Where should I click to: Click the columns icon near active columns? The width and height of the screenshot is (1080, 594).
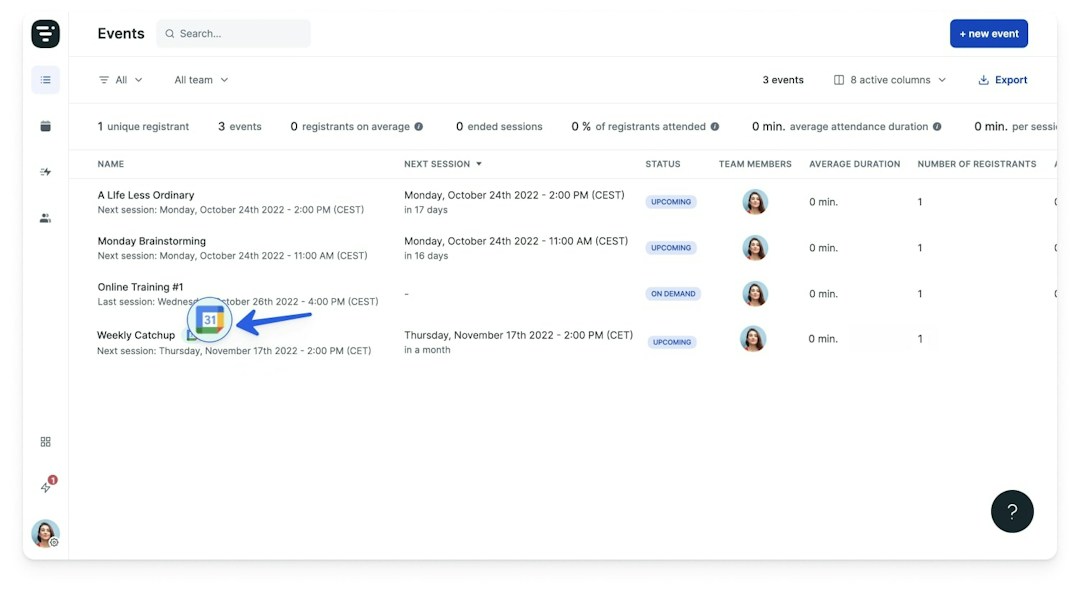coord(839,80)
